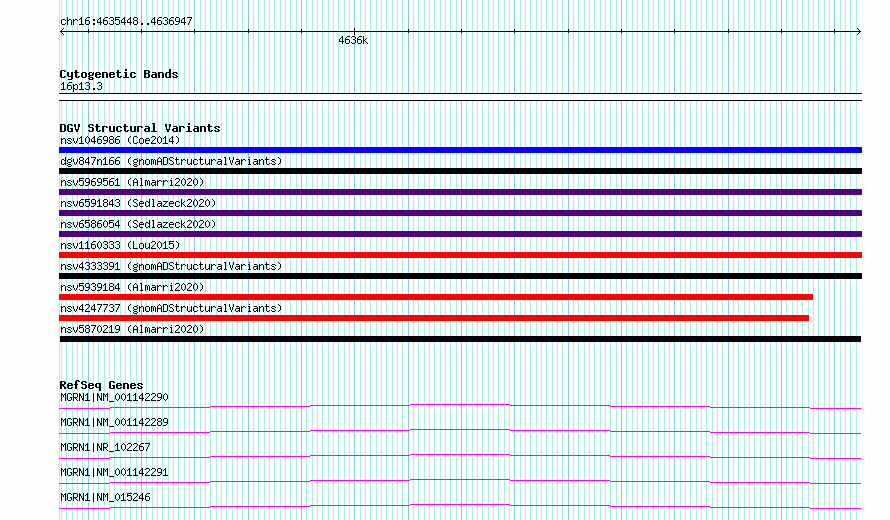The width and height of the screenshot is (890, 520).
Task: Click the nsv1046986 (Coe2014) label
Action: 120,140
